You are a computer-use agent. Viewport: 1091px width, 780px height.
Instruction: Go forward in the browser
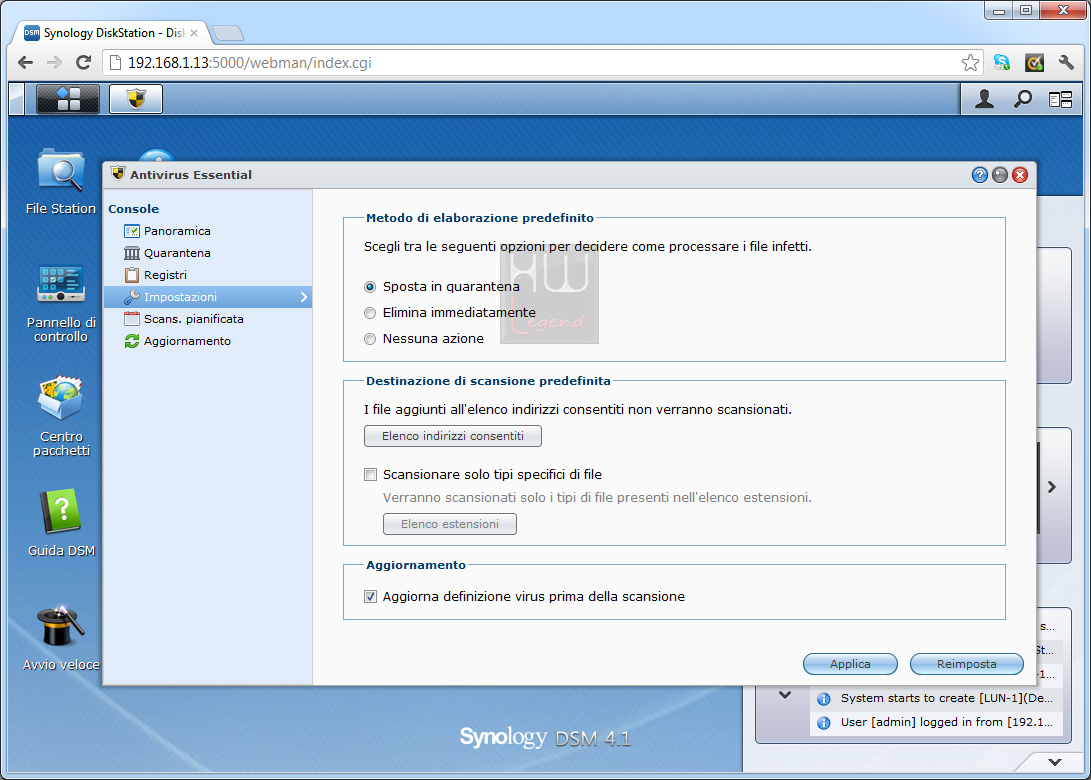tap(54, 63)
